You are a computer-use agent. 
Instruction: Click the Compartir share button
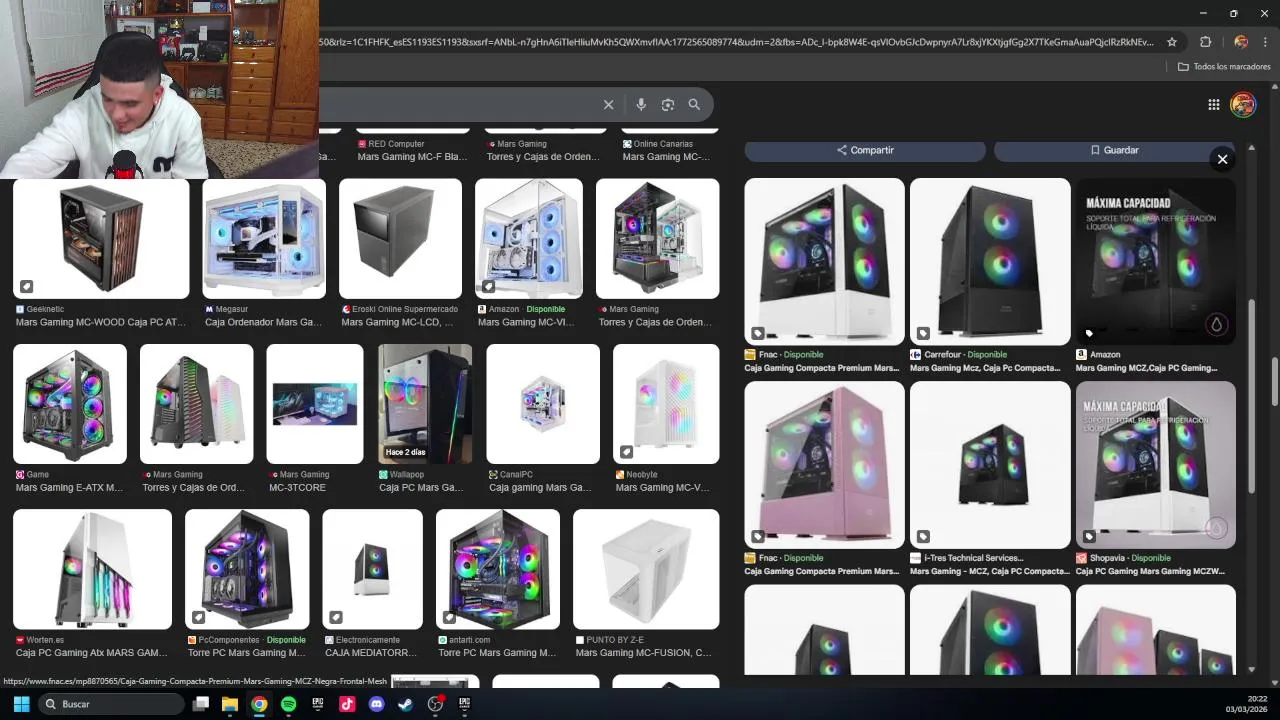click(865, 150)
